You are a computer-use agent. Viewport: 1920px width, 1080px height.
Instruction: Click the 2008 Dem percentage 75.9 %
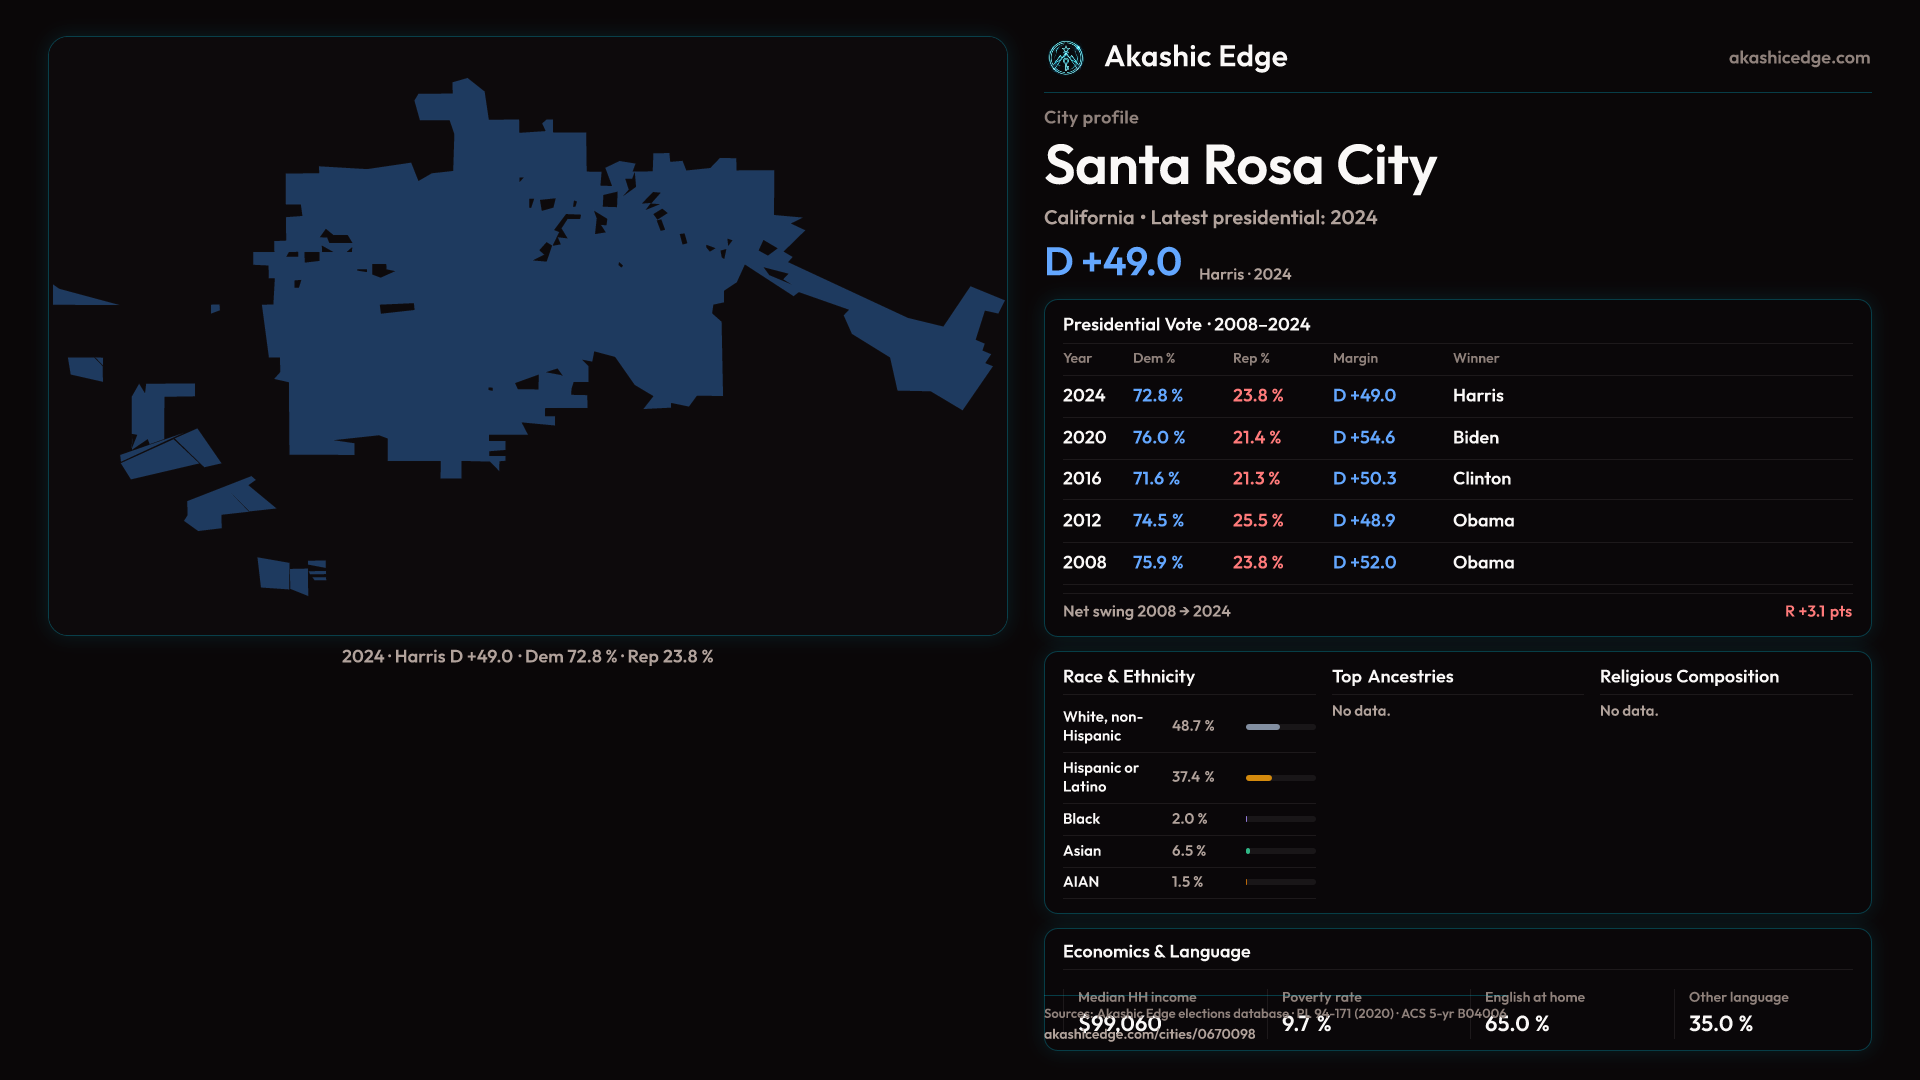[x=1157, y=563]
